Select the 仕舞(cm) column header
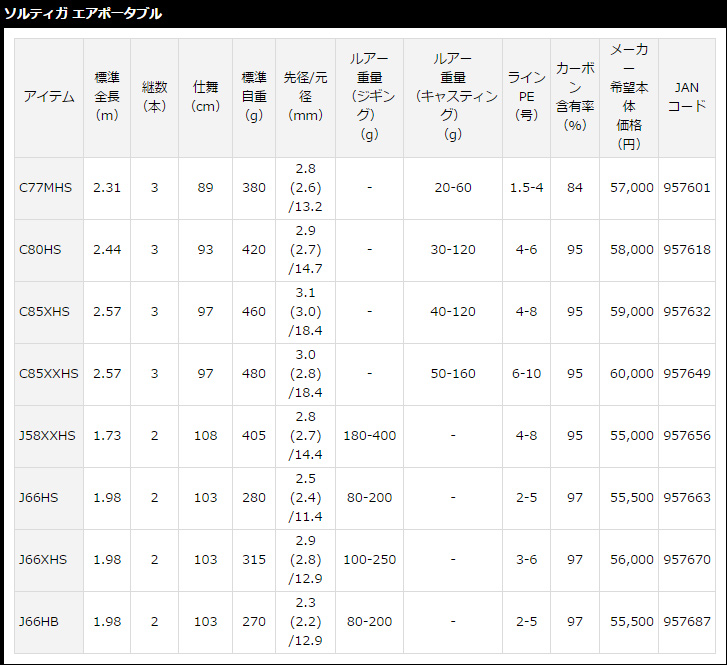 click(205, 96)
